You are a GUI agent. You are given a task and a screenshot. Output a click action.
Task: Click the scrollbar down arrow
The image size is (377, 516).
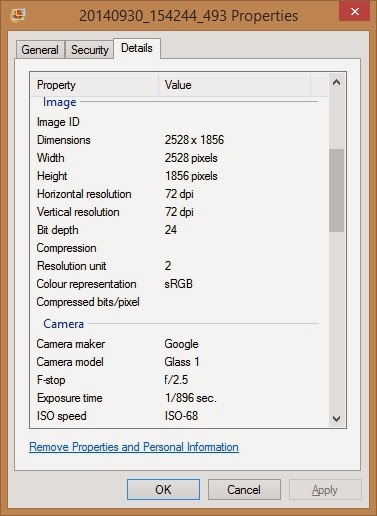[x=336, y=419]
